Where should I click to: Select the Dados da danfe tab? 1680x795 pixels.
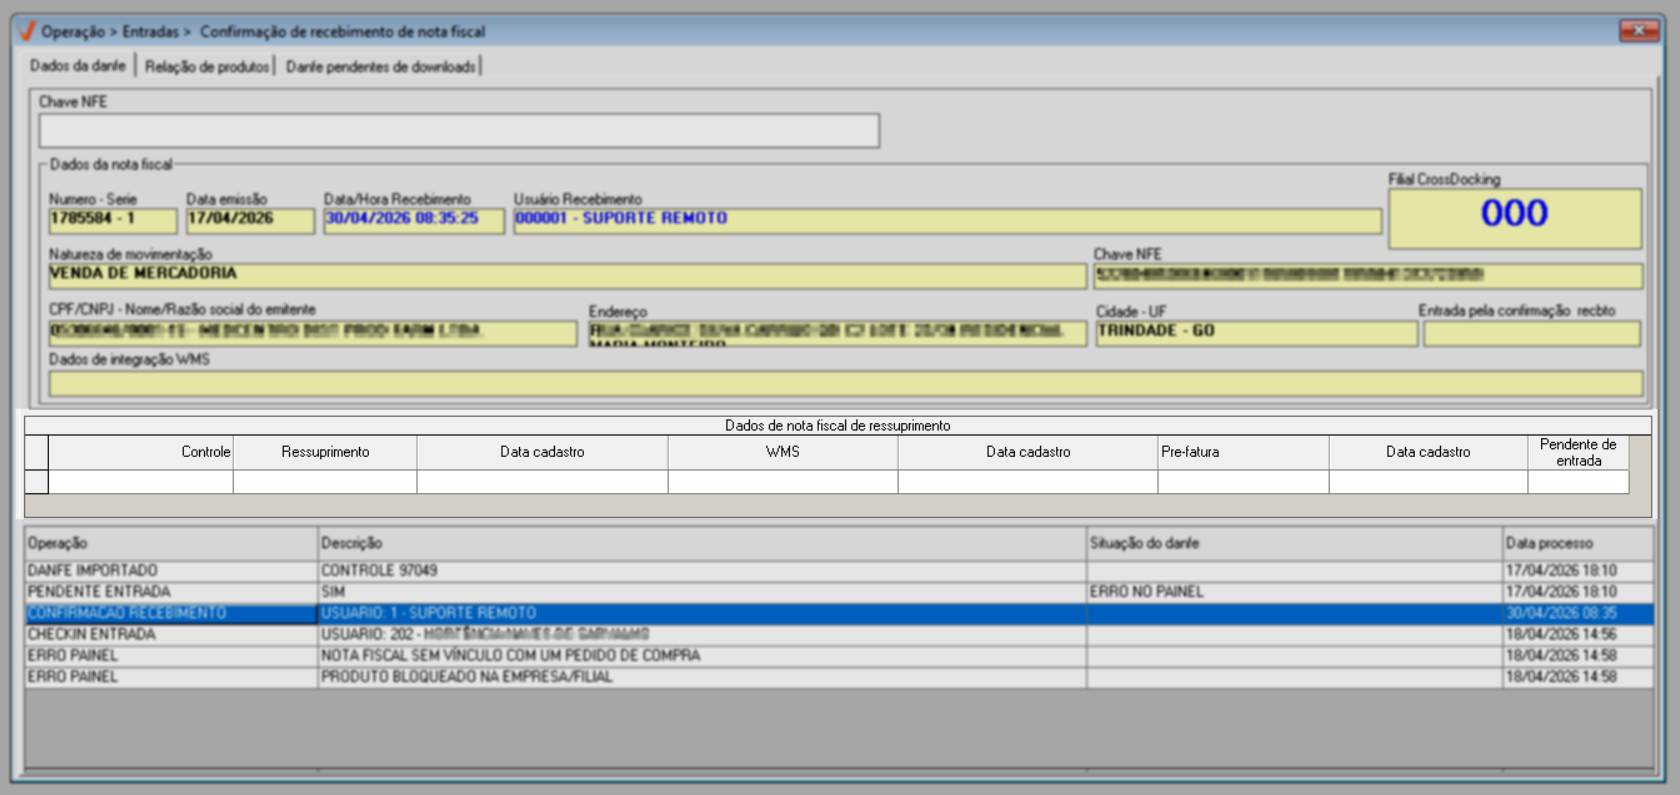78,66
